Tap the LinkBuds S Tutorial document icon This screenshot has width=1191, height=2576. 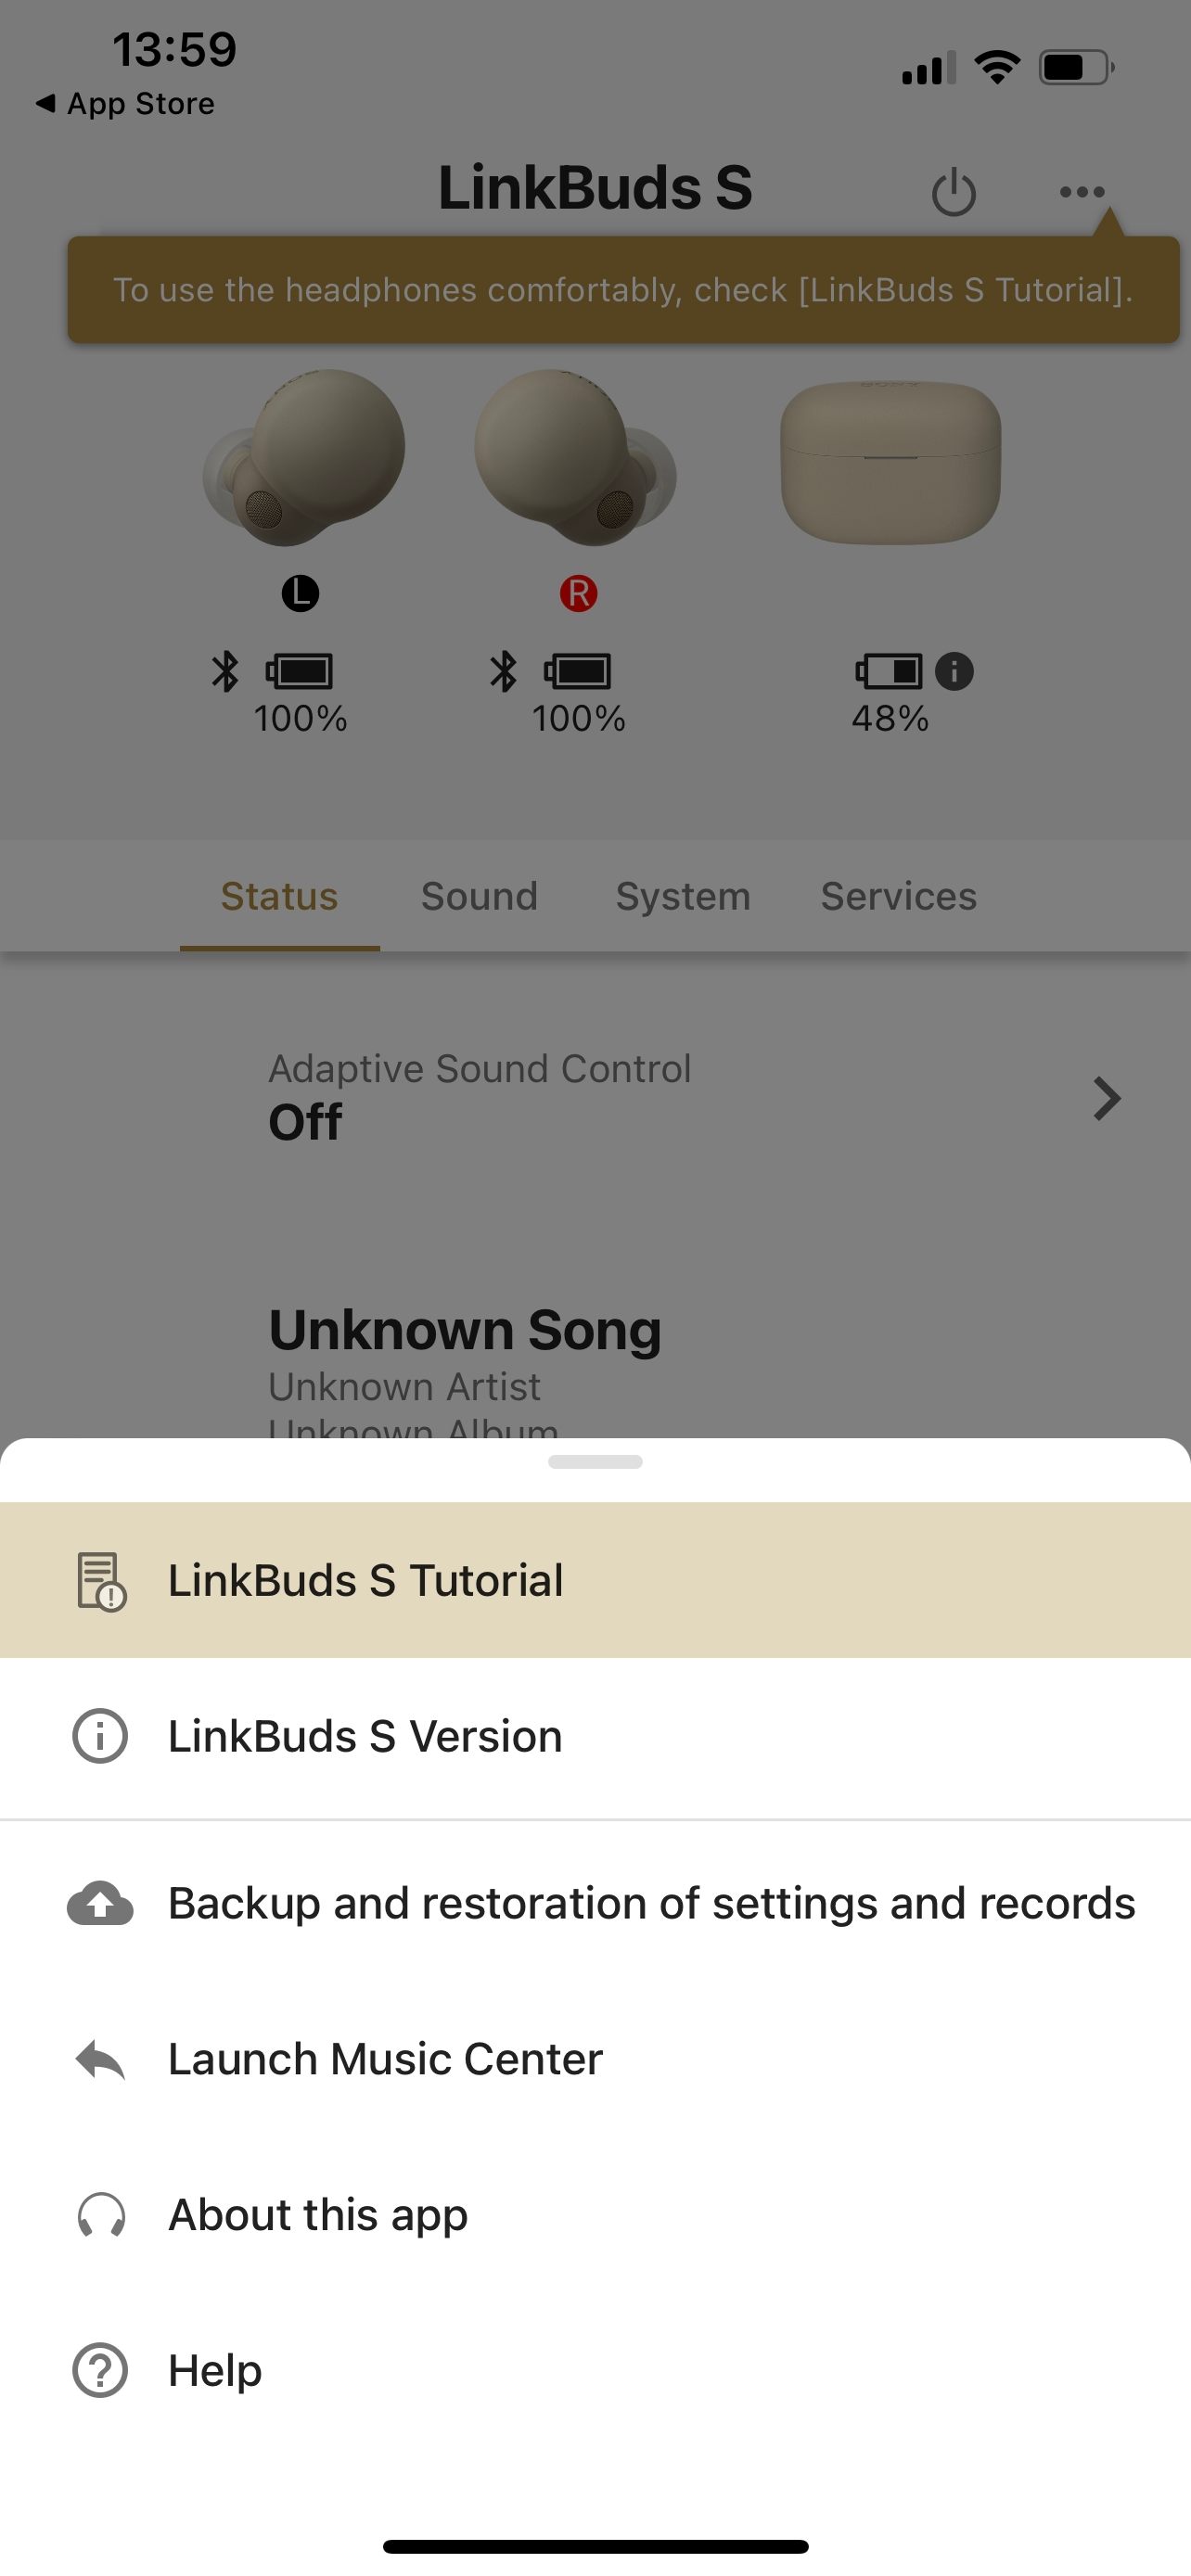pos(101,1581)
